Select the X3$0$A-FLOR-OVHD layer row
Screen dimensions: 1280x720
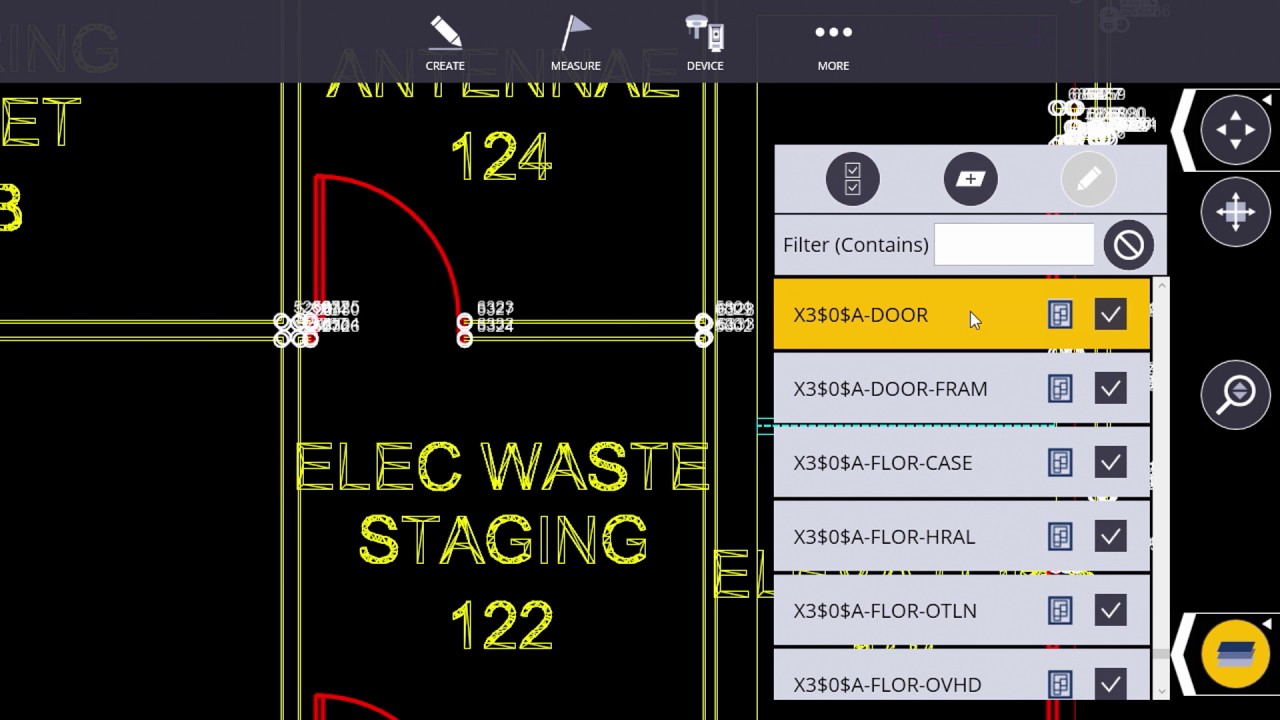(962, 675)
